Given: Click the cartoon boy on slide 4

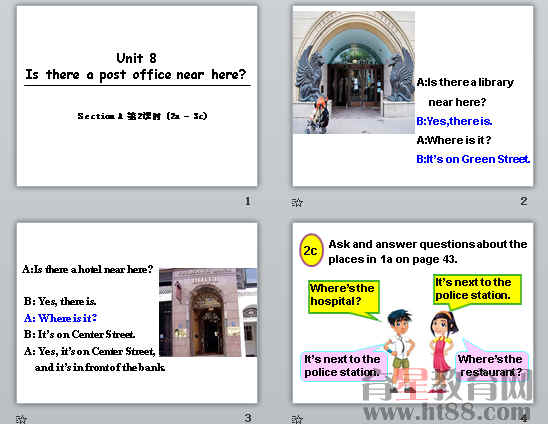Looking at the screenshot, I should [399, 350].
